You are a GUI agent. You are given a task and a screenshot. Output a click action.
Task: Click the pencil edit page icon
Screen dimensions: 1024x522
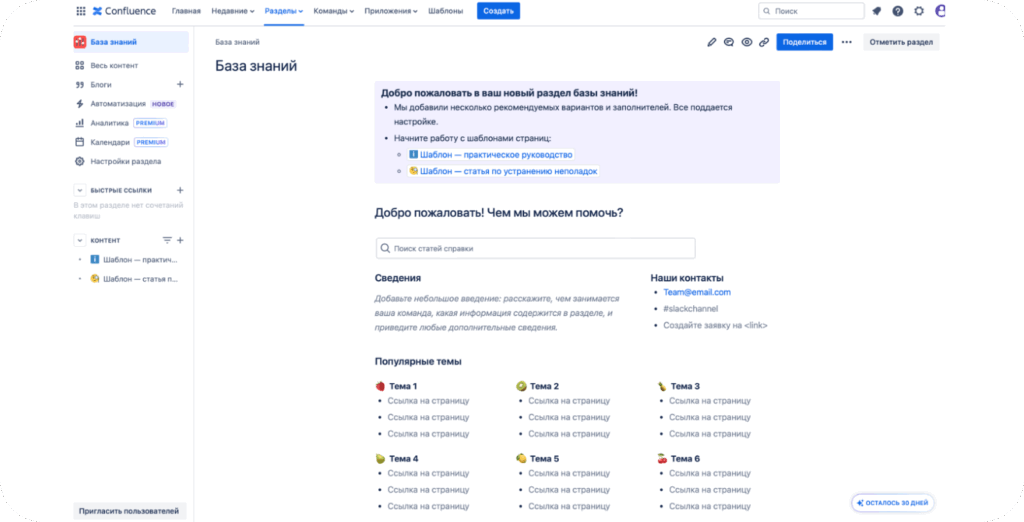click(x=712, y=42)
